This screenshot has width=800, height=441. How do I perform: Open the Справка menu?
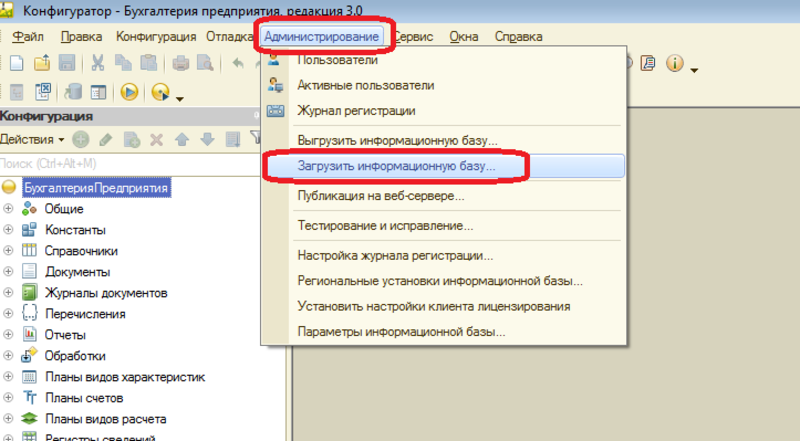click(x=518, y=37)
